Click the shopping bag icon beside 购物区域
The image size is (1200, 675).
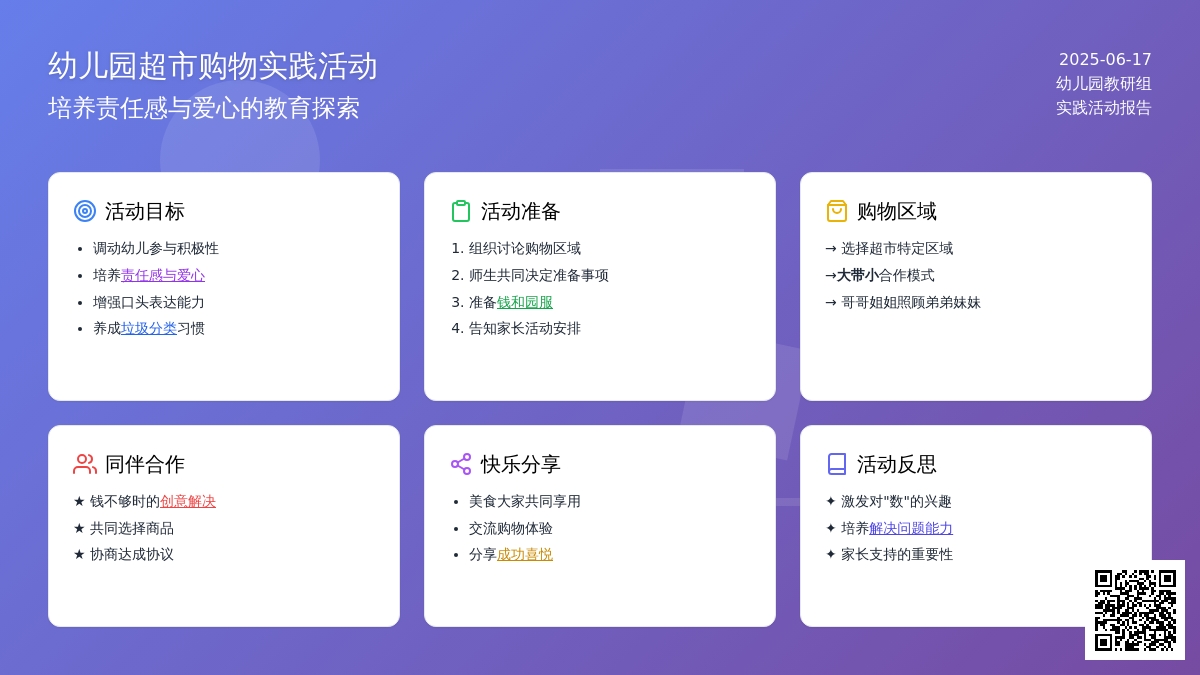(837, 211)
